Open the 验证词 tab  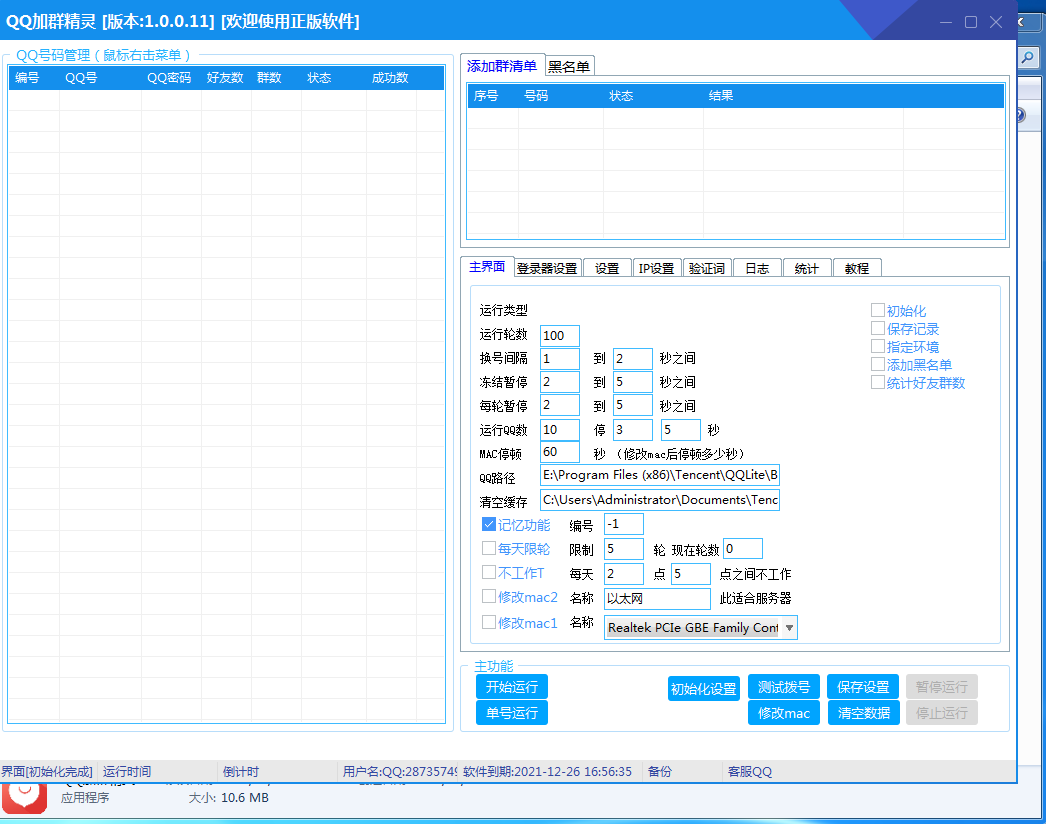[707, 268]
